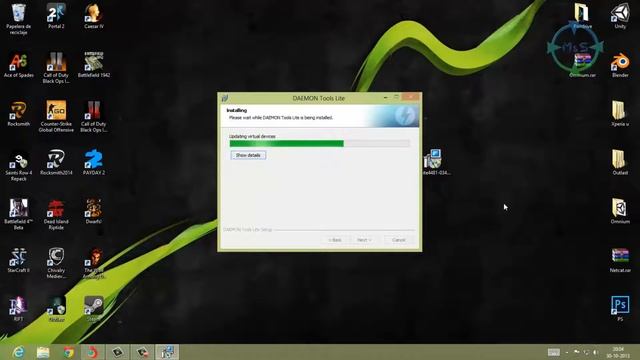Screen dimensions: 640x360
Task: Select the Battlefield 4 Beta shortcut
Action: (x=18, y=215)
